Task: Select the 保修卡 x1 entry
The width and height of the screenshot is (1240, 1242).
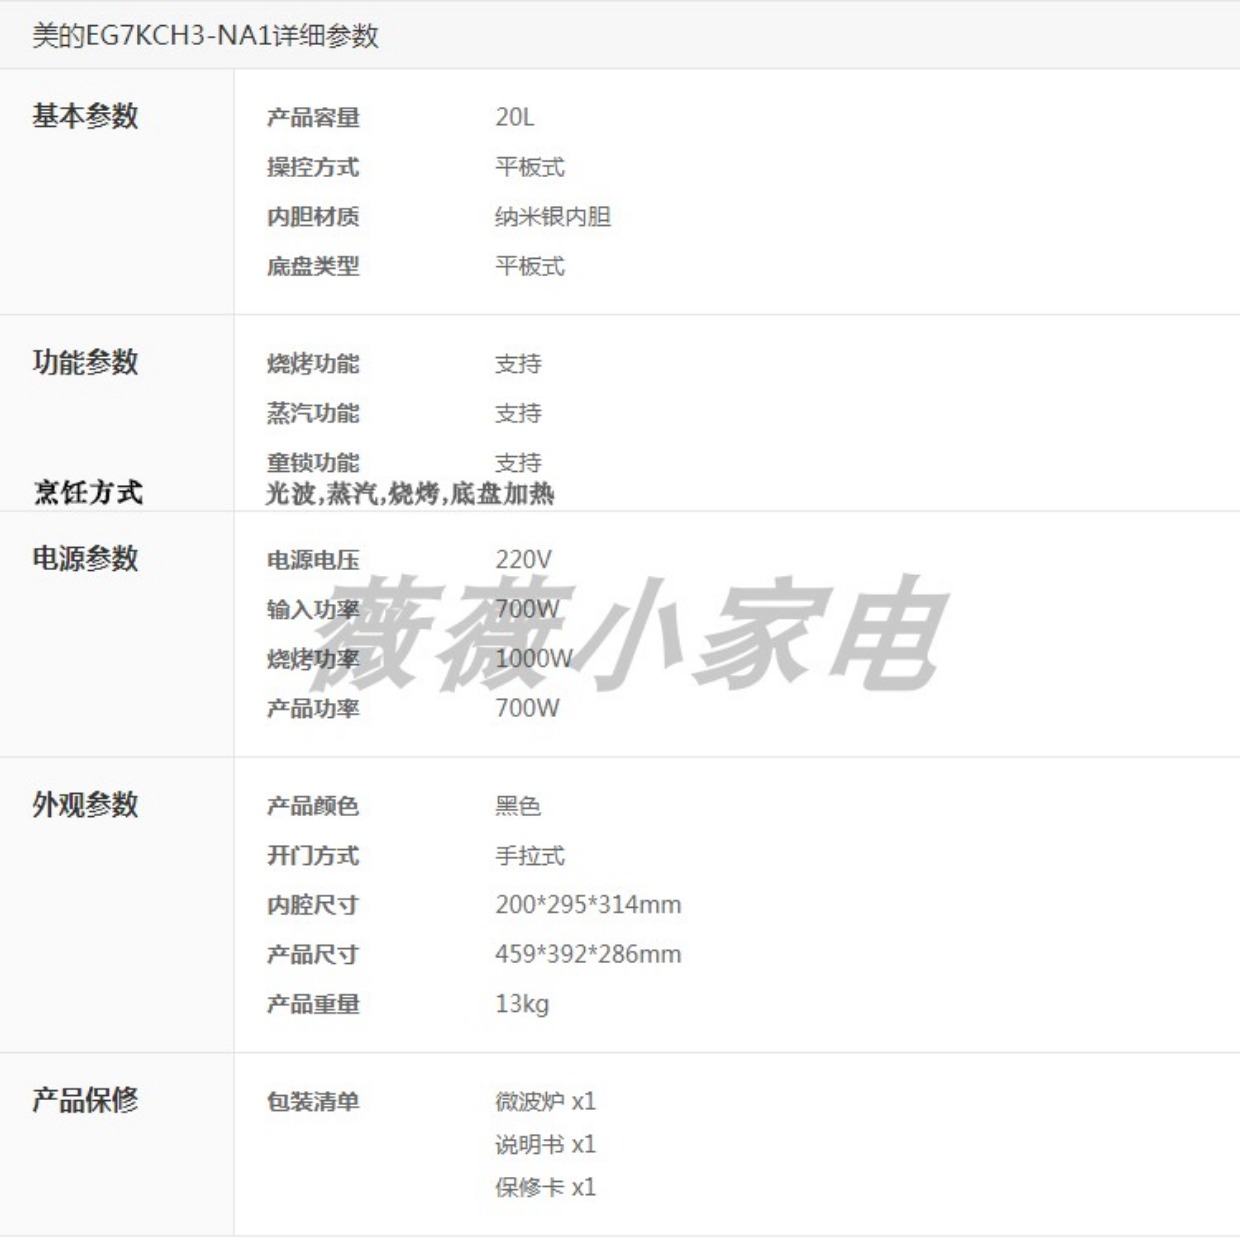Action: [545, 1188]
